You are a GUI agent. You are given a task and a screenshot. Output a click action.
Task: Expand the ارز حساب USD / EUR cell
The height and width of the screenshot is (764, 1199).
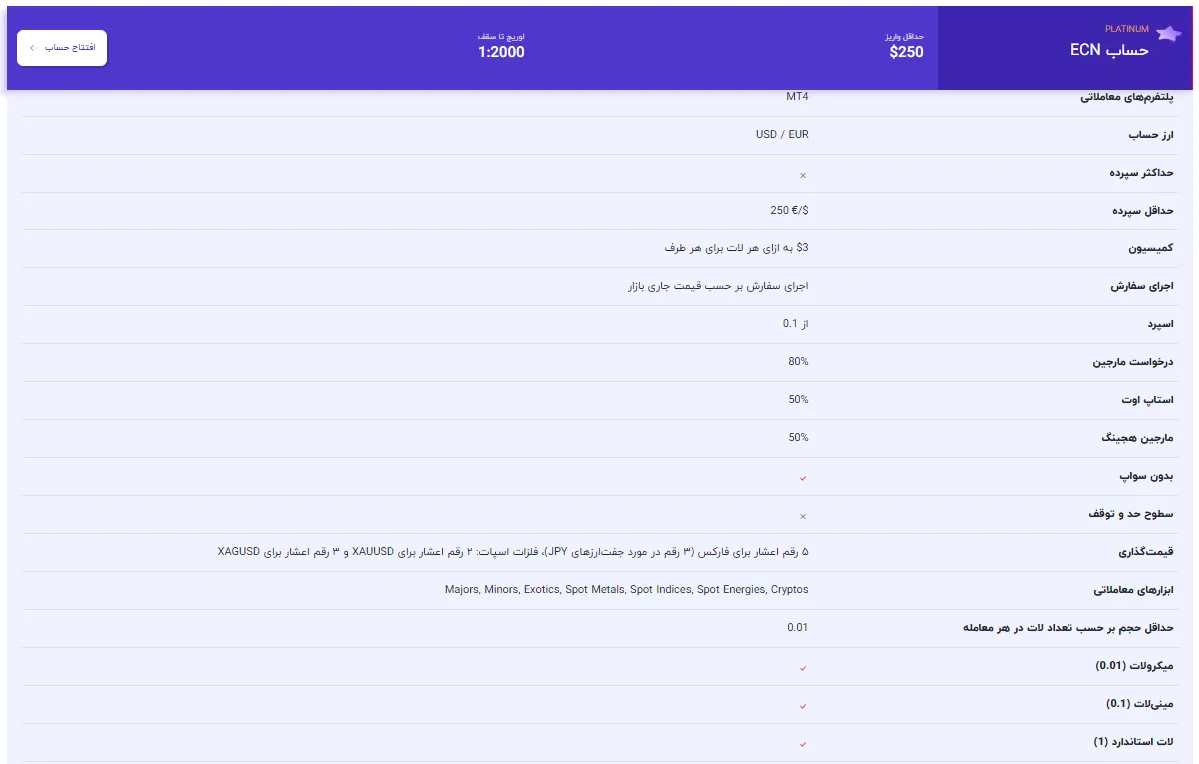click(783, 134)
